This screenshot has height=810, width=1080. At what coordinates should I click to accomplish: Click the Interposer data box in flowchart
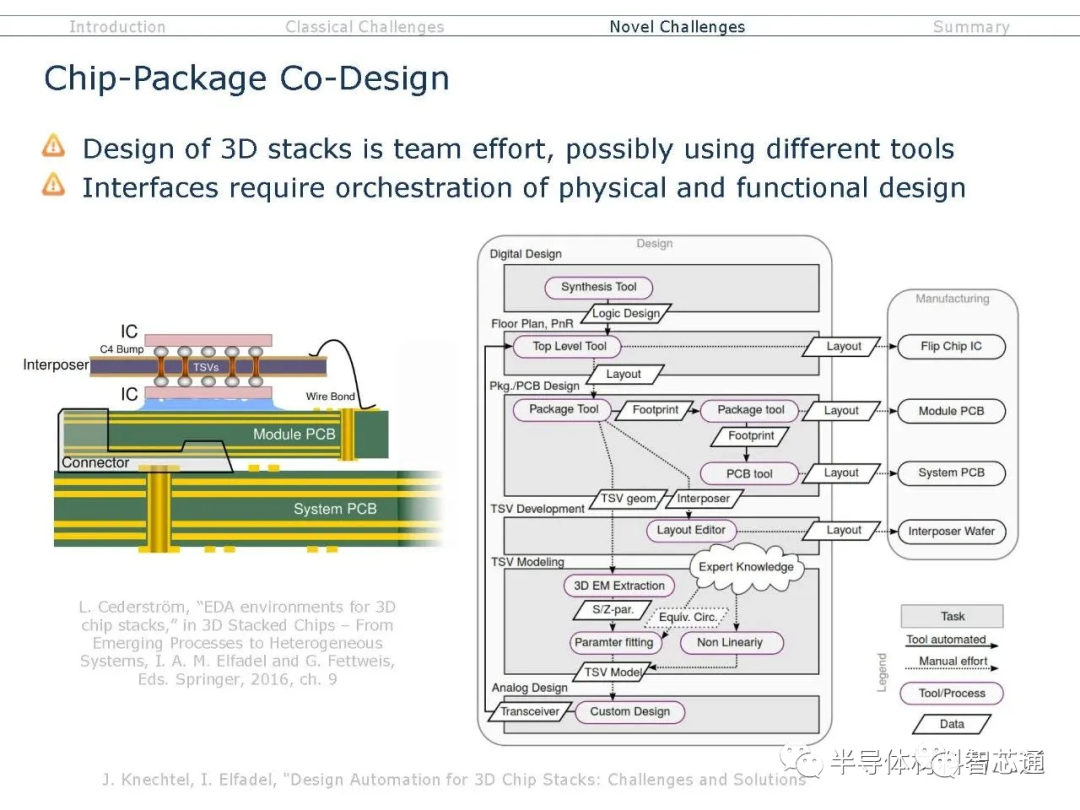(x=703, y=499)
